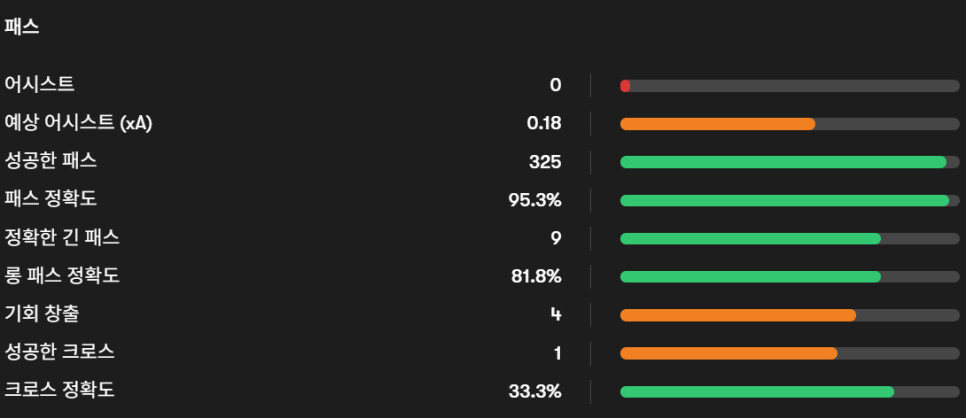Click the 어시스트 stat label
The image size is (966, 418).
pyautogui.click(x=39, y=85)
